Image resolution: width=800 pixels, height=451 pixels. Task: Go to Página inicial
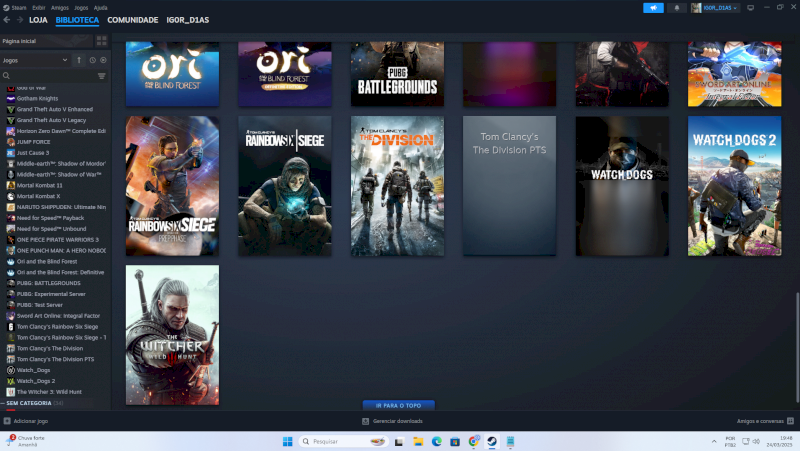click(x=46, y=41)
